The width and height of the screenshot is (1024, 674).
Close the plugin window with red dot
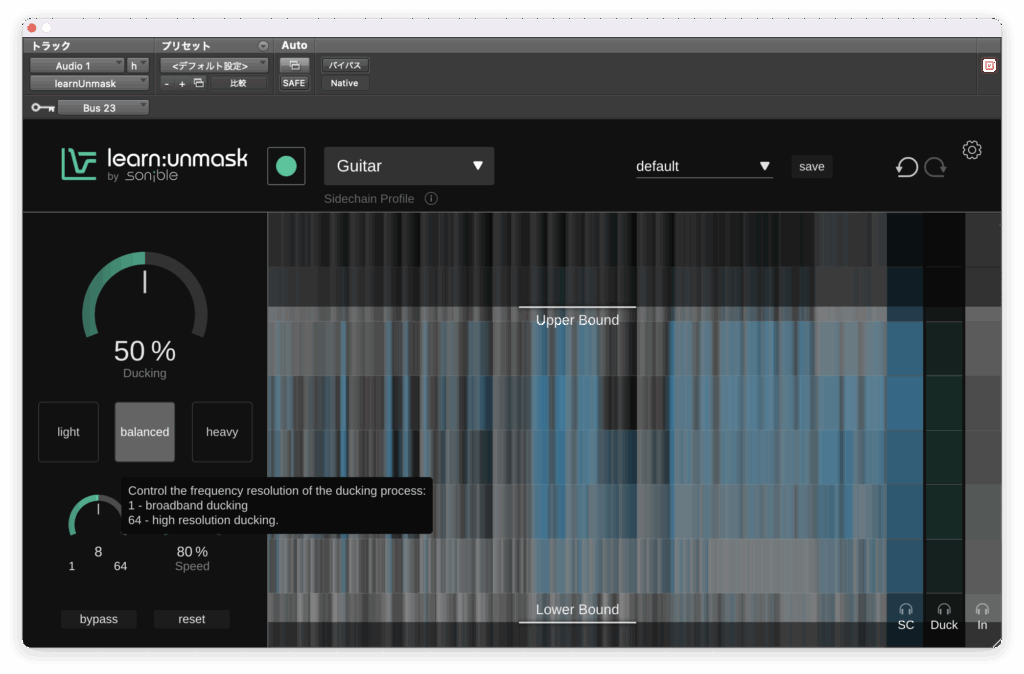[32, 28]
